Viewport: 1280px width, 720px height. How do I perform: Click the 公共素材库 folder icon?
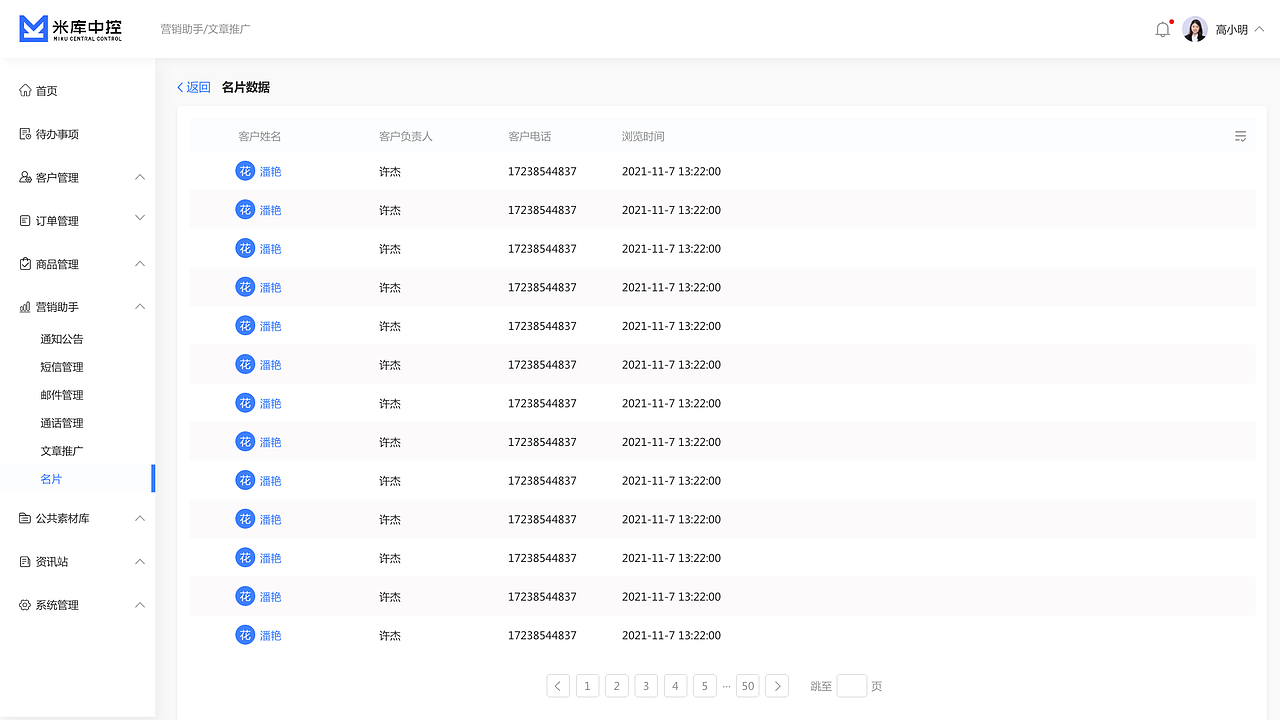coord(25,518)
